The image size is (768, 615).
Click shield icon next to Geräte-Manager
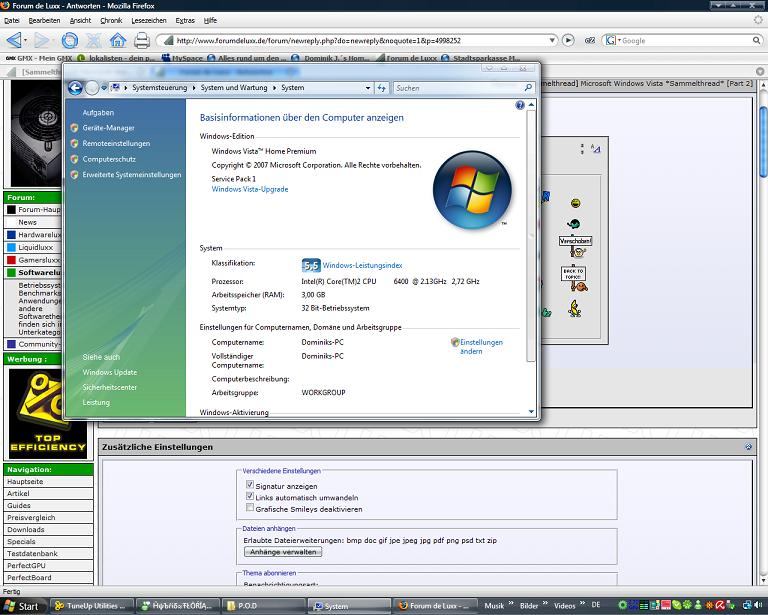click(74, 128)
